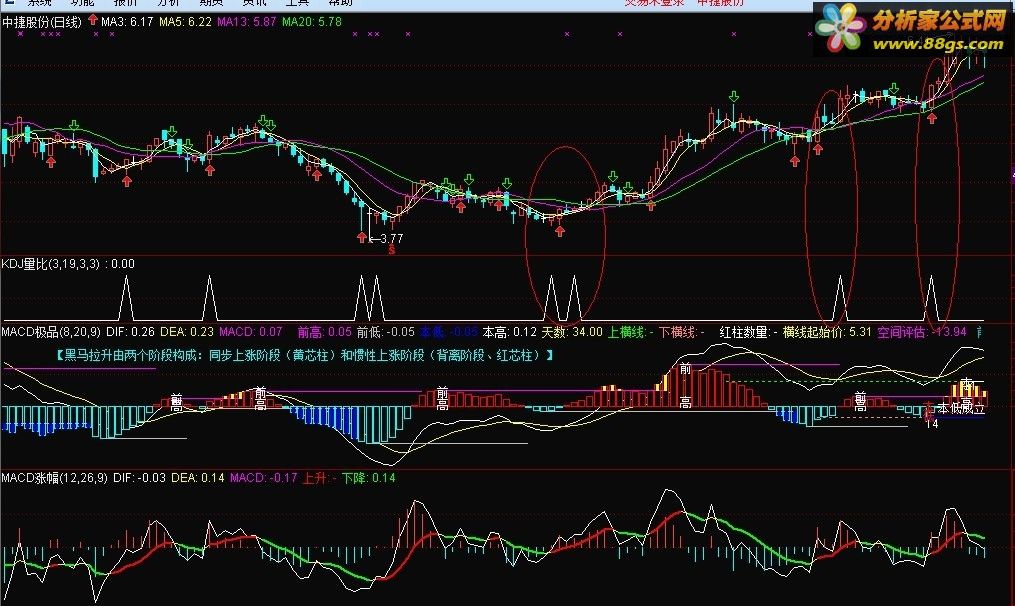Click the red 下横线 readout
The width and height of the screenshot is (1015, 606).
pyautogui.click(x=682, y=331)
